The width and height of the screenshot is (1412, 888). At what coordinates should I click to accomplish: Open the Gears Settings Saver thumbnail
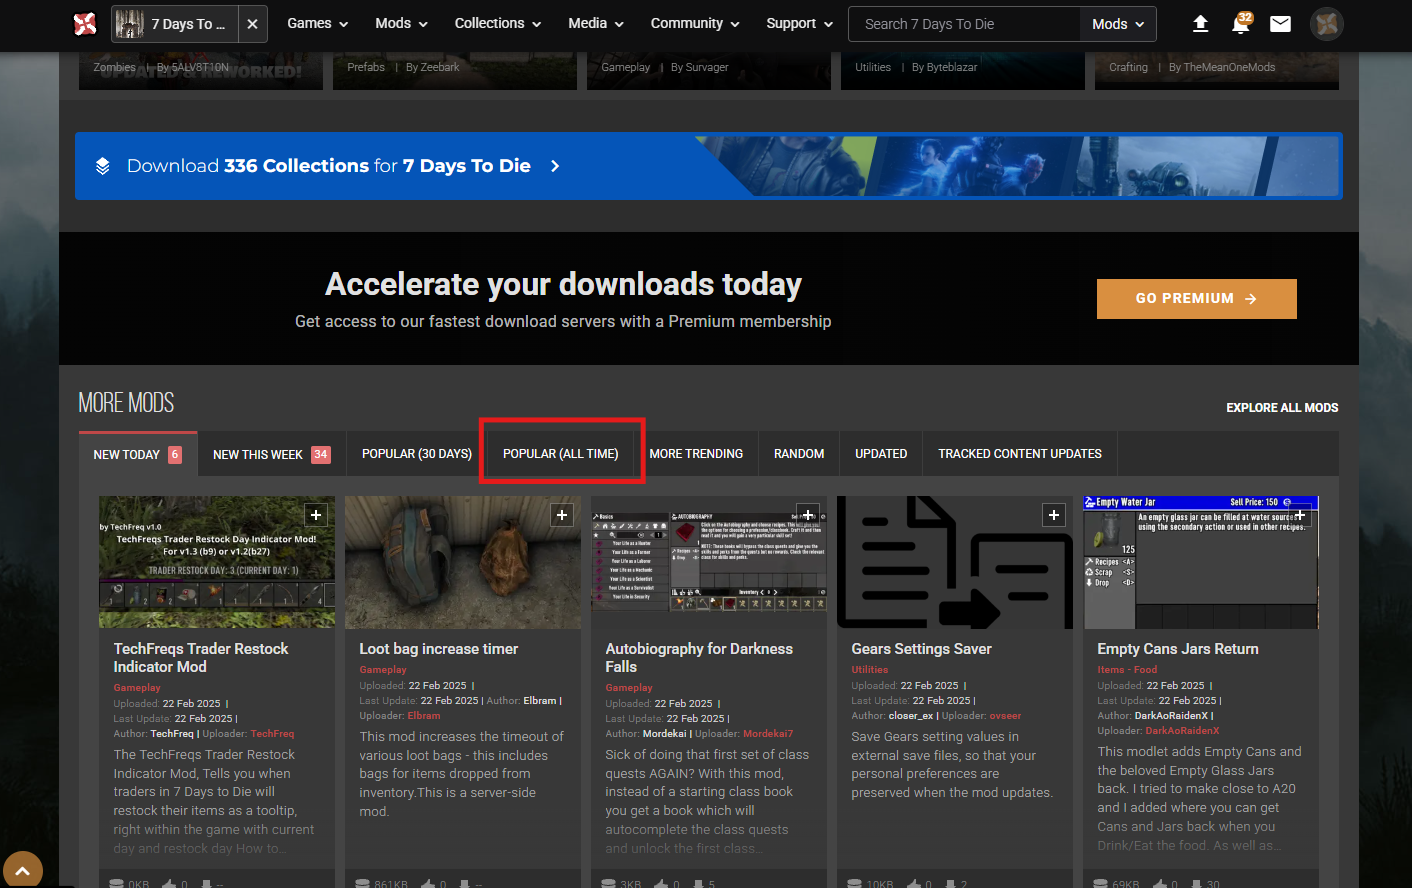tap(955, 562)
